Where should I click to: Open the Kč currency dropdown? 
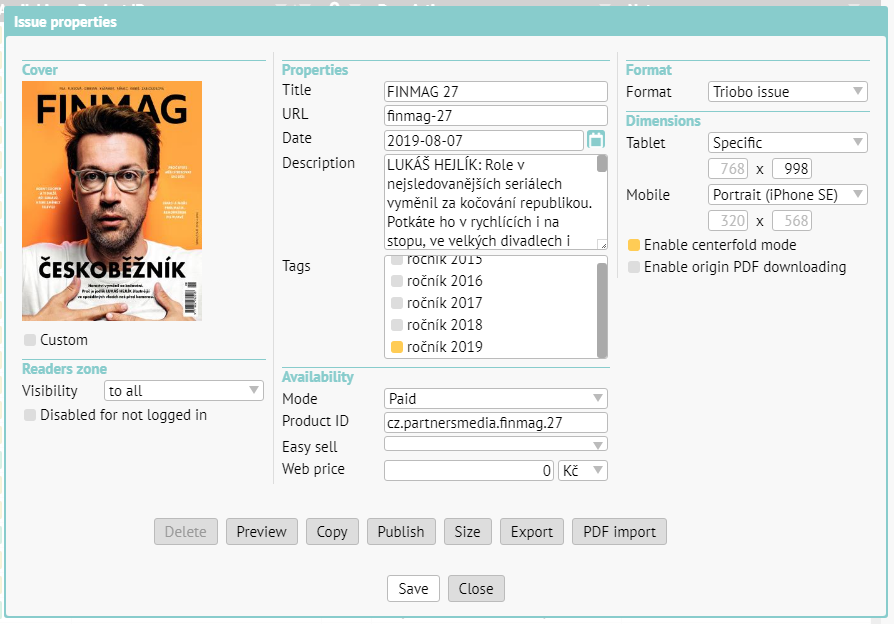(583, 470)
